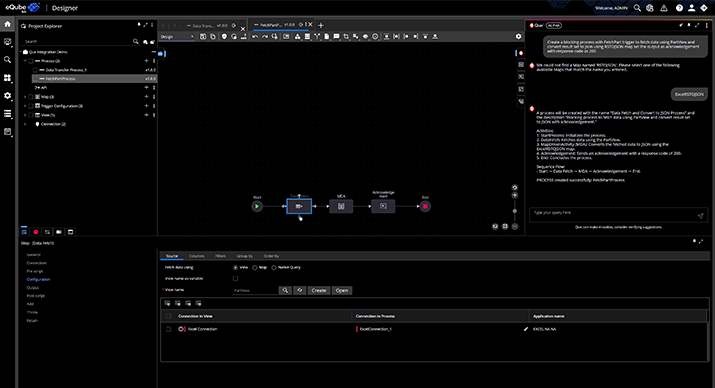This screenshot has width=715, height=388.
Task: Select the View radio button
Action: pos(235,268)
